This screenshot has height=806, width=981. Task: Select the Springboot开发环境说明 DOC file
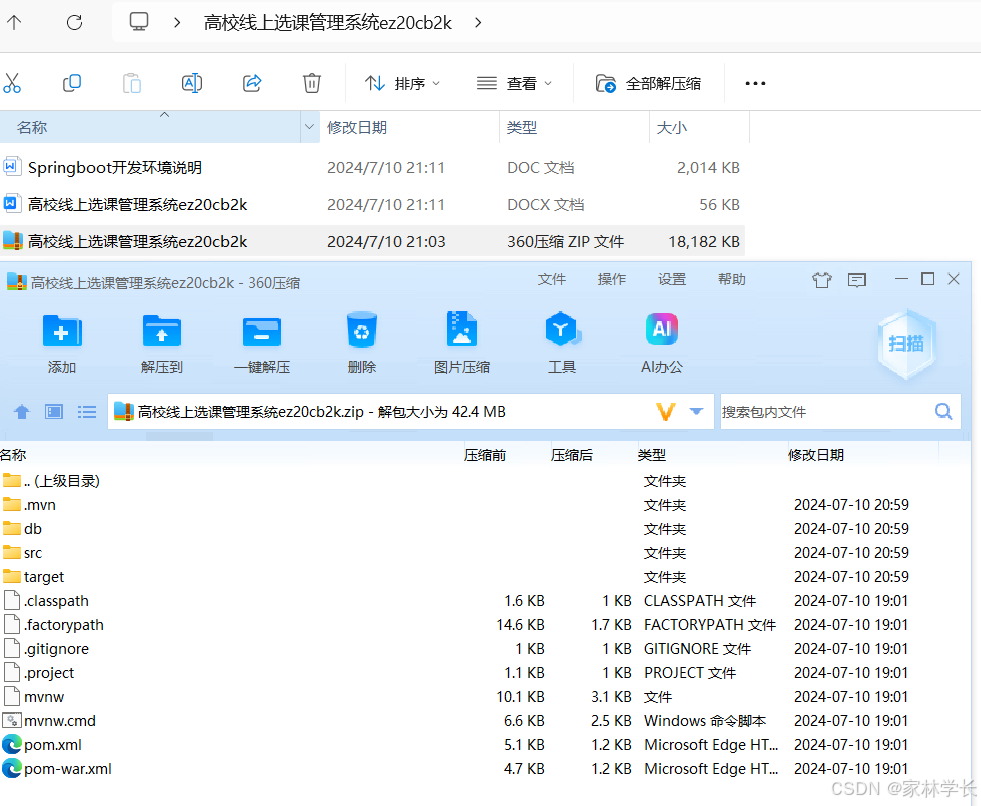click(372, 168)
